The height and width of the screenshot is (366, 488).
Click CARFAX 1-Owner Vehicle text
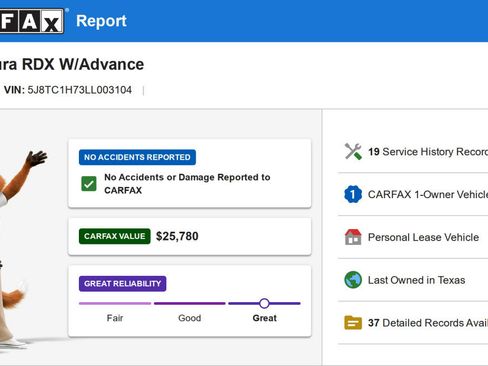428,194
